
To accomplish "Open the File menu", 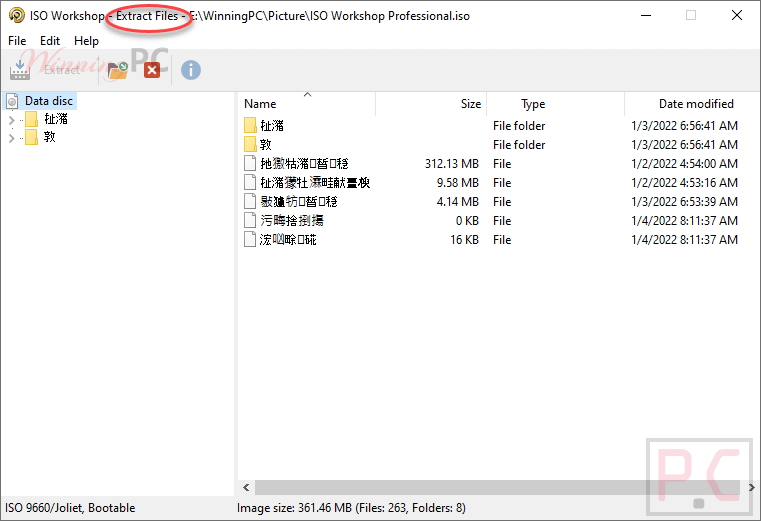I will (17, 41).
